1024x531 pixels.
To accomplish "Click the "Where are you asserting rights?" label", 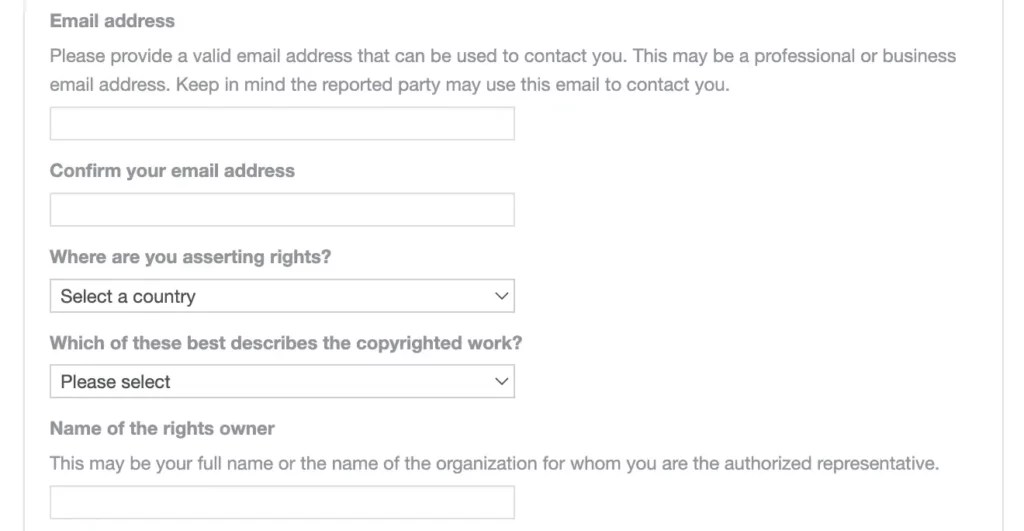I will coord(190,257).
